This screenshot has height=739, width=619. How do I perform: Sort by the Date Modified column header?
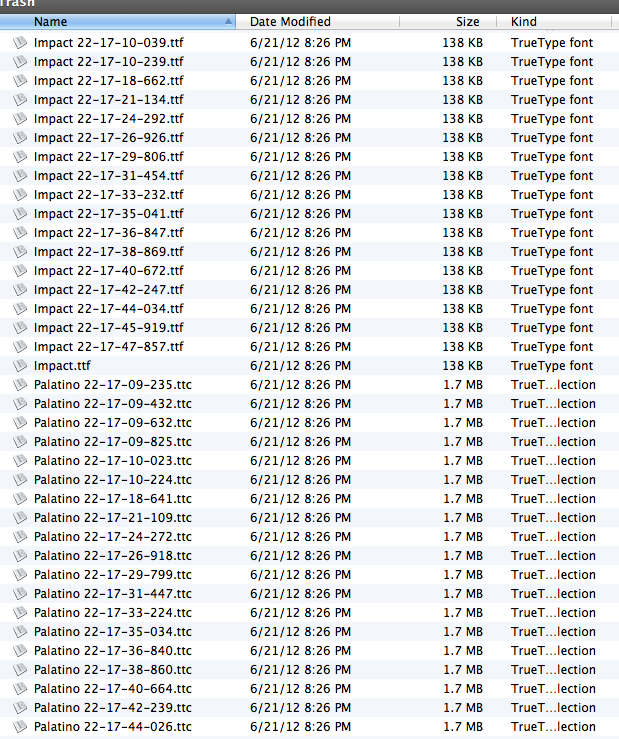[317, 22]
